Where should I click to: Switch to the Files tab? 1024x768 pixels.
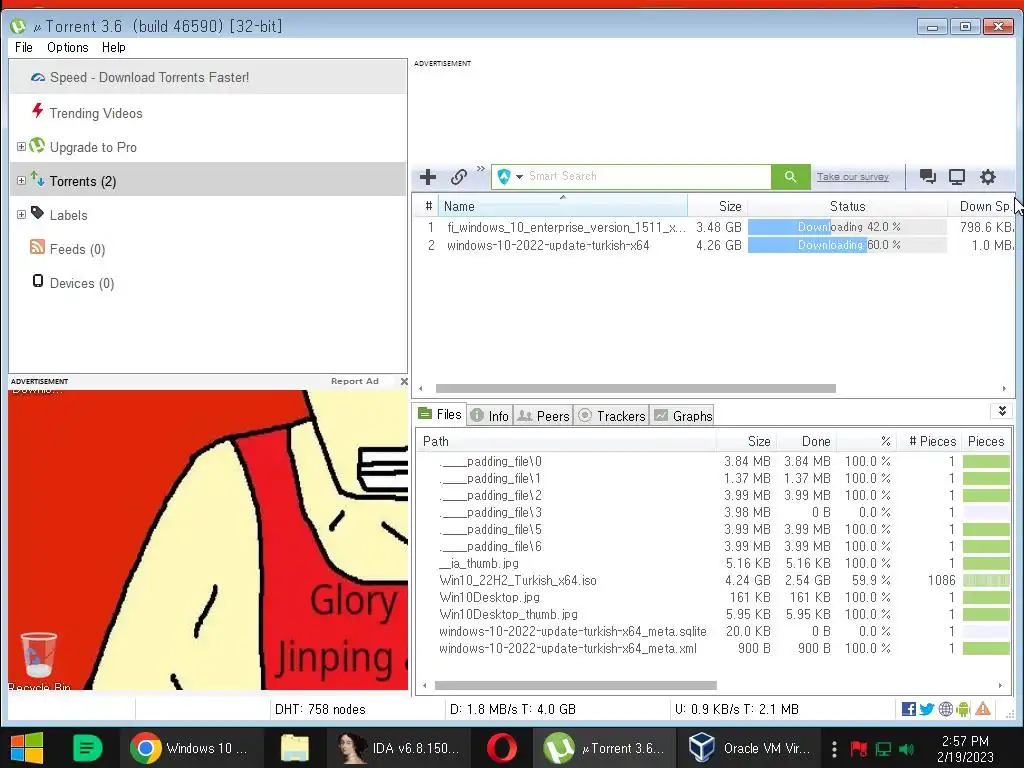(440, 415)
